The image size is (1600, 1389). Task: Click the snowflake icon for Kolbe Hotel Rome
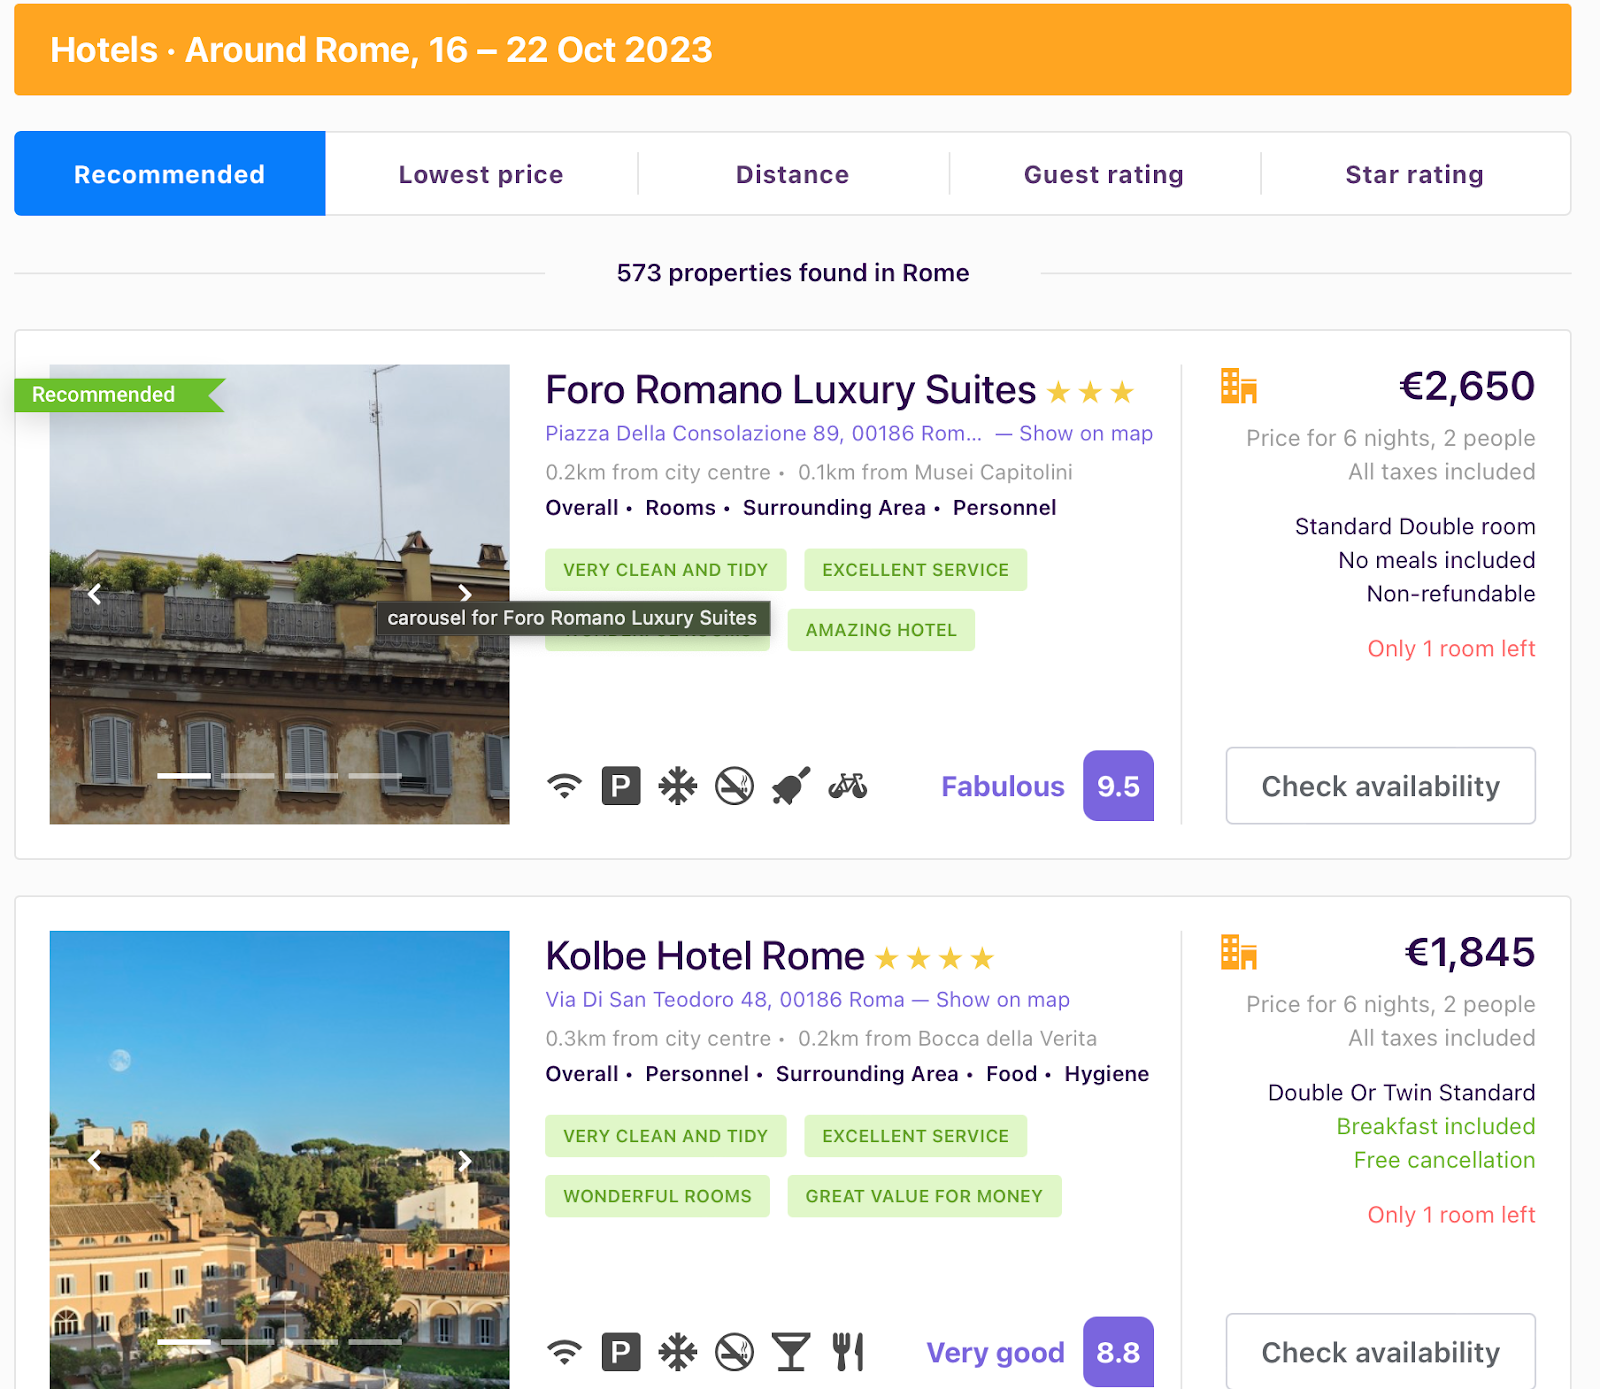click(677, 1352)
